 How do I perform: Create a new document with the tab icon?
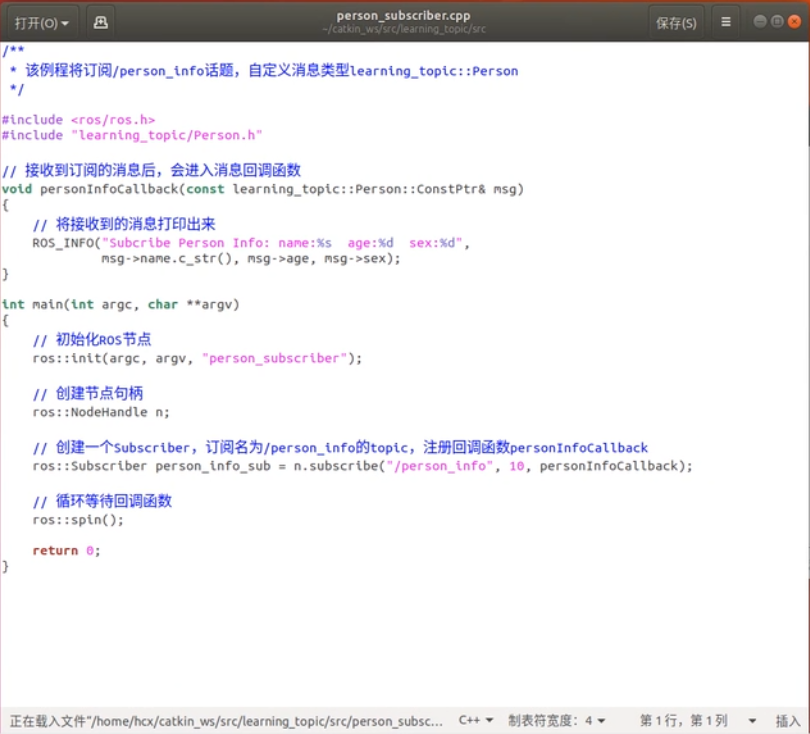click(100, 23)
